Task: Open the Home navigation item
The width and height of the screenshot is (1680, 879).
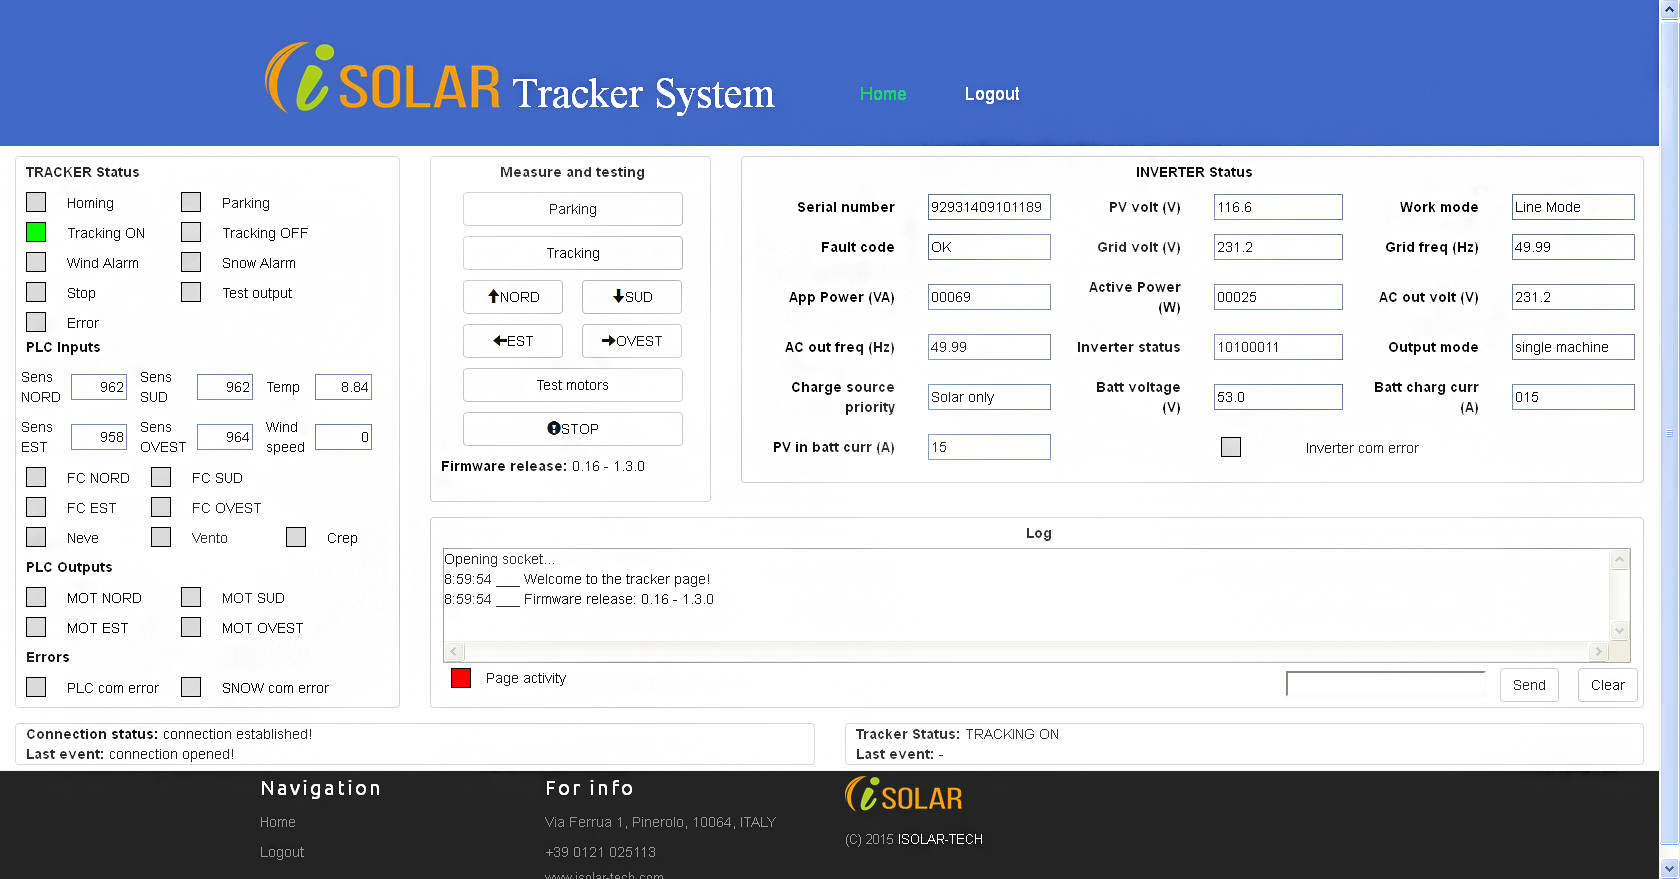Action: point(883,94)
